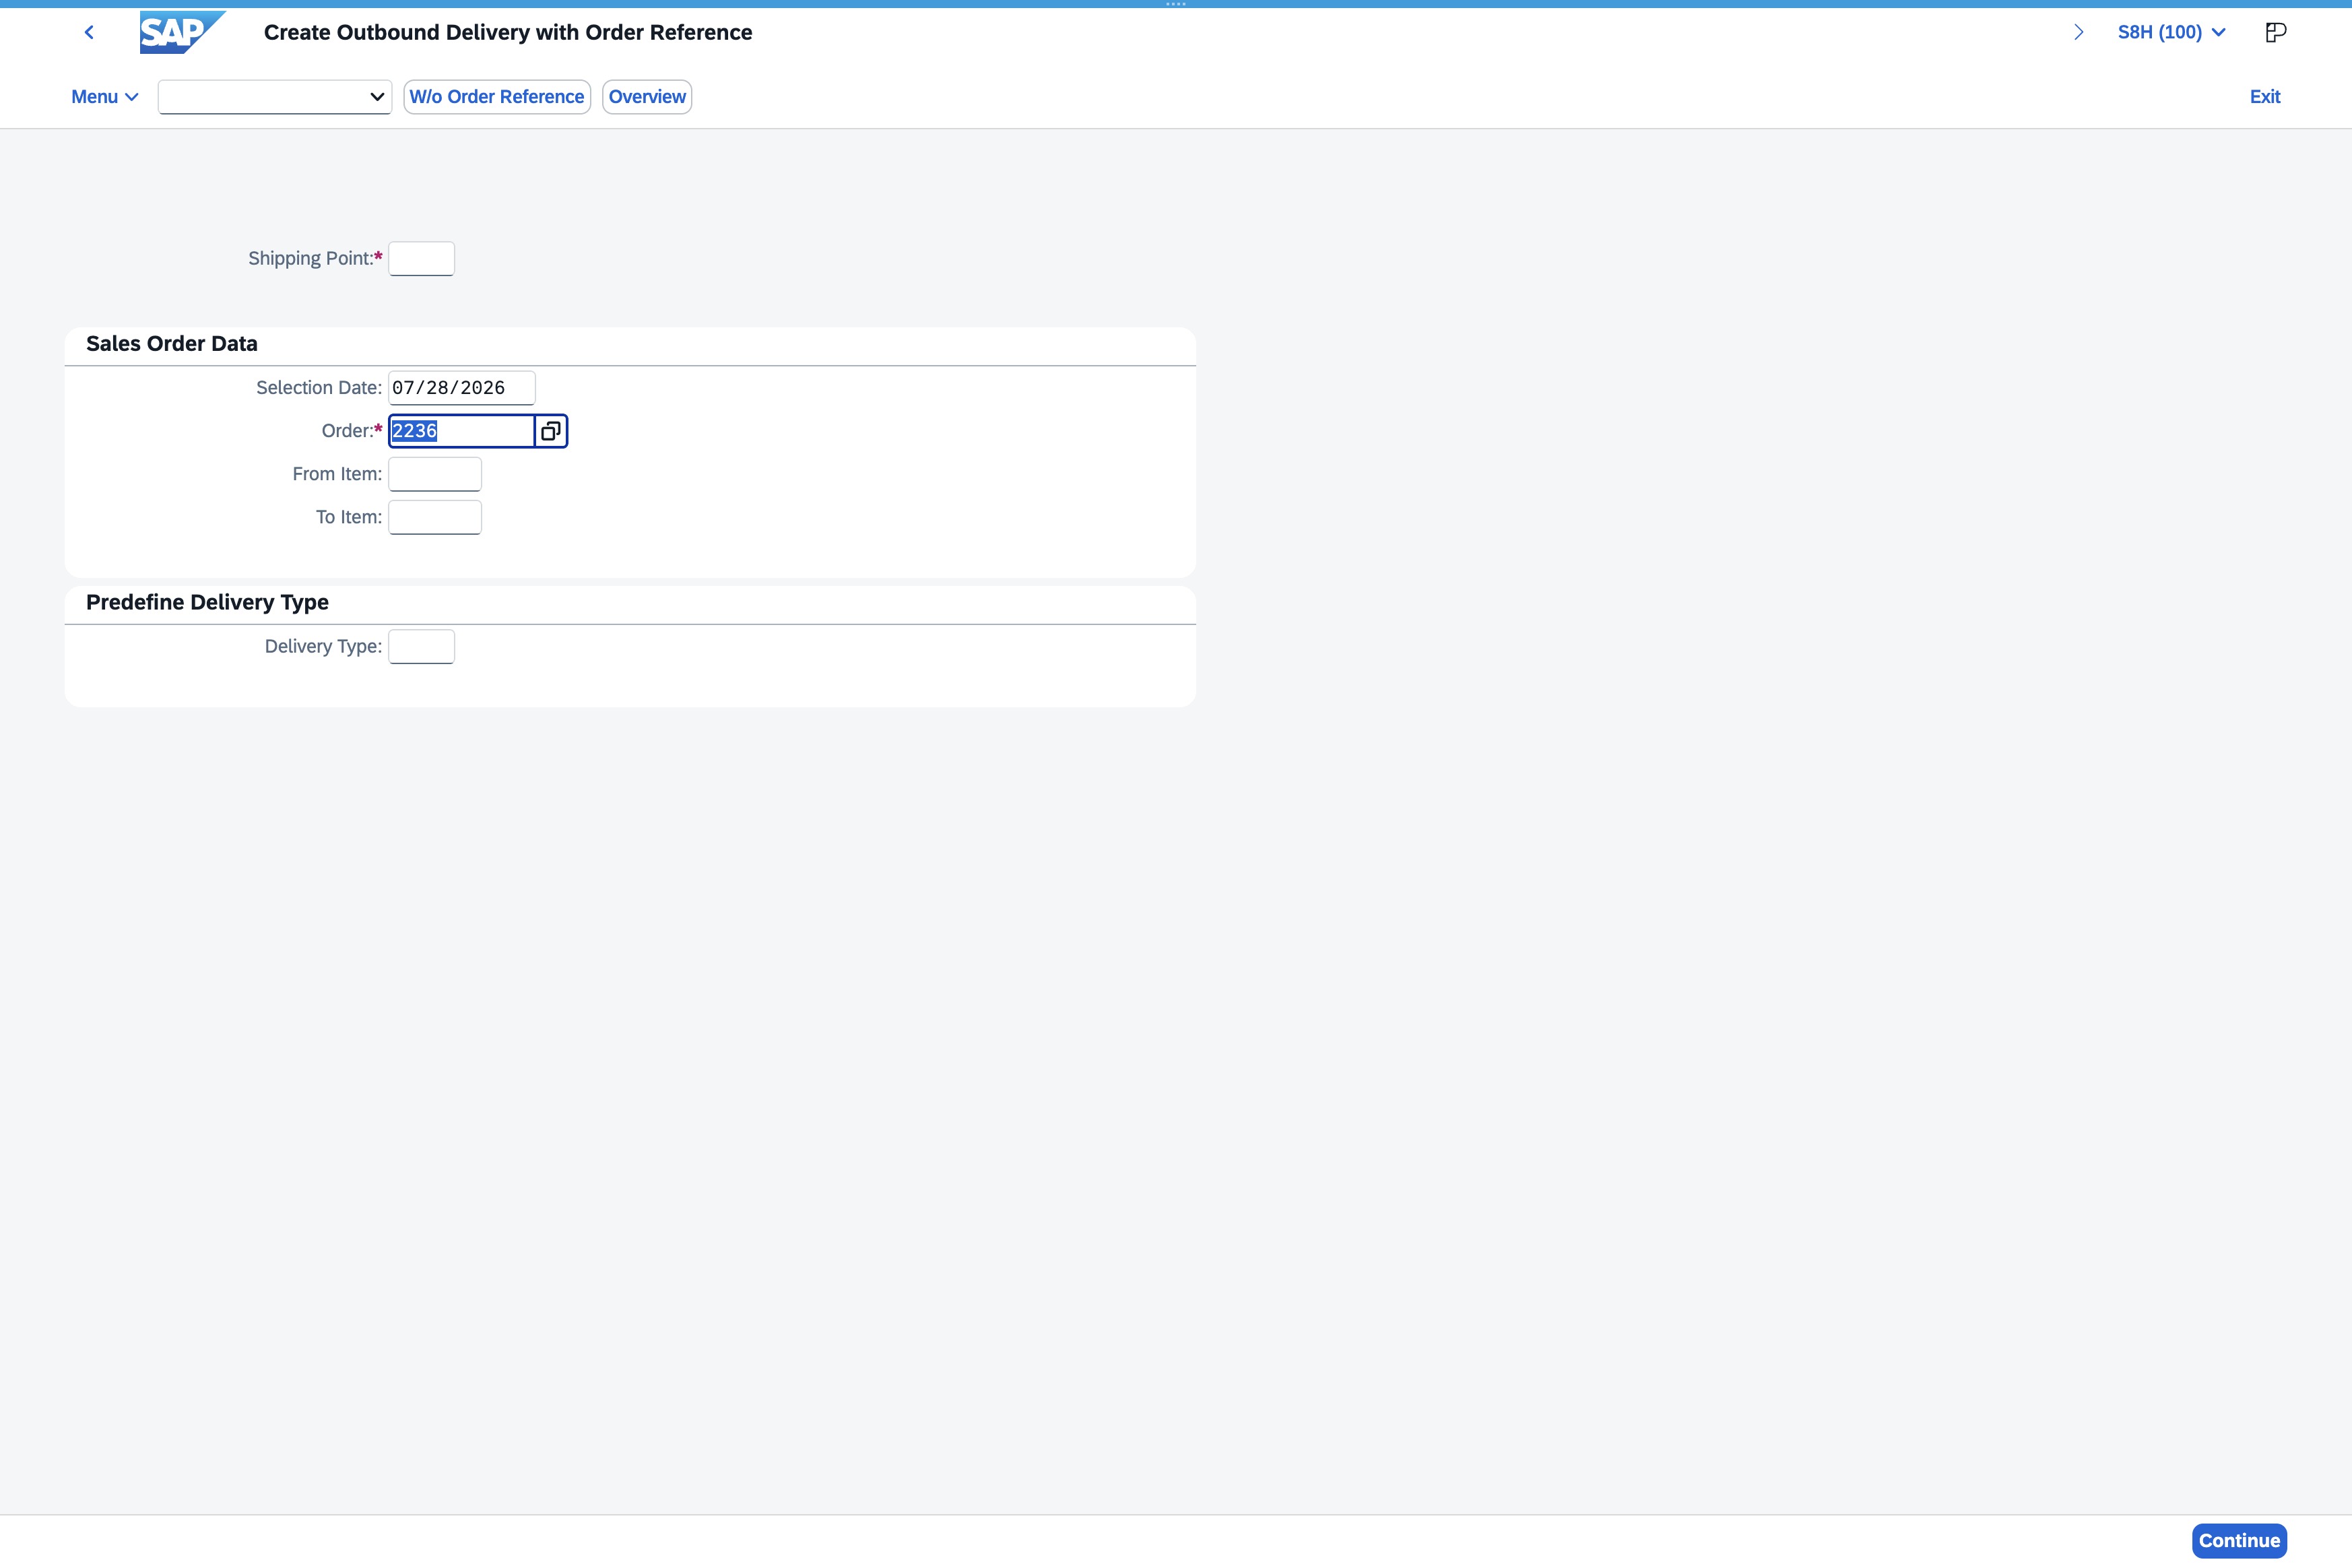Click the Order number input field
Screen dimensions: 2352x1568
[461, 431]
